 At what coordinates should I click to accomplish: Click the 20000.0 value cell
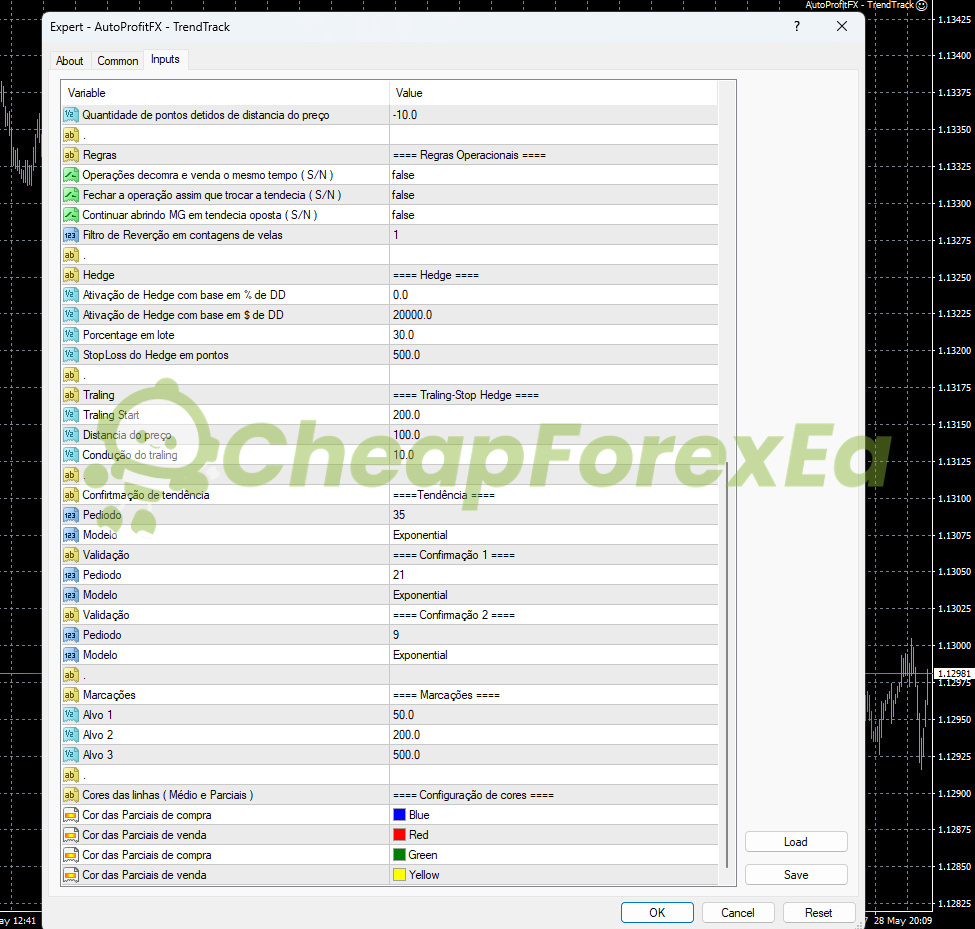pos(553,315)
